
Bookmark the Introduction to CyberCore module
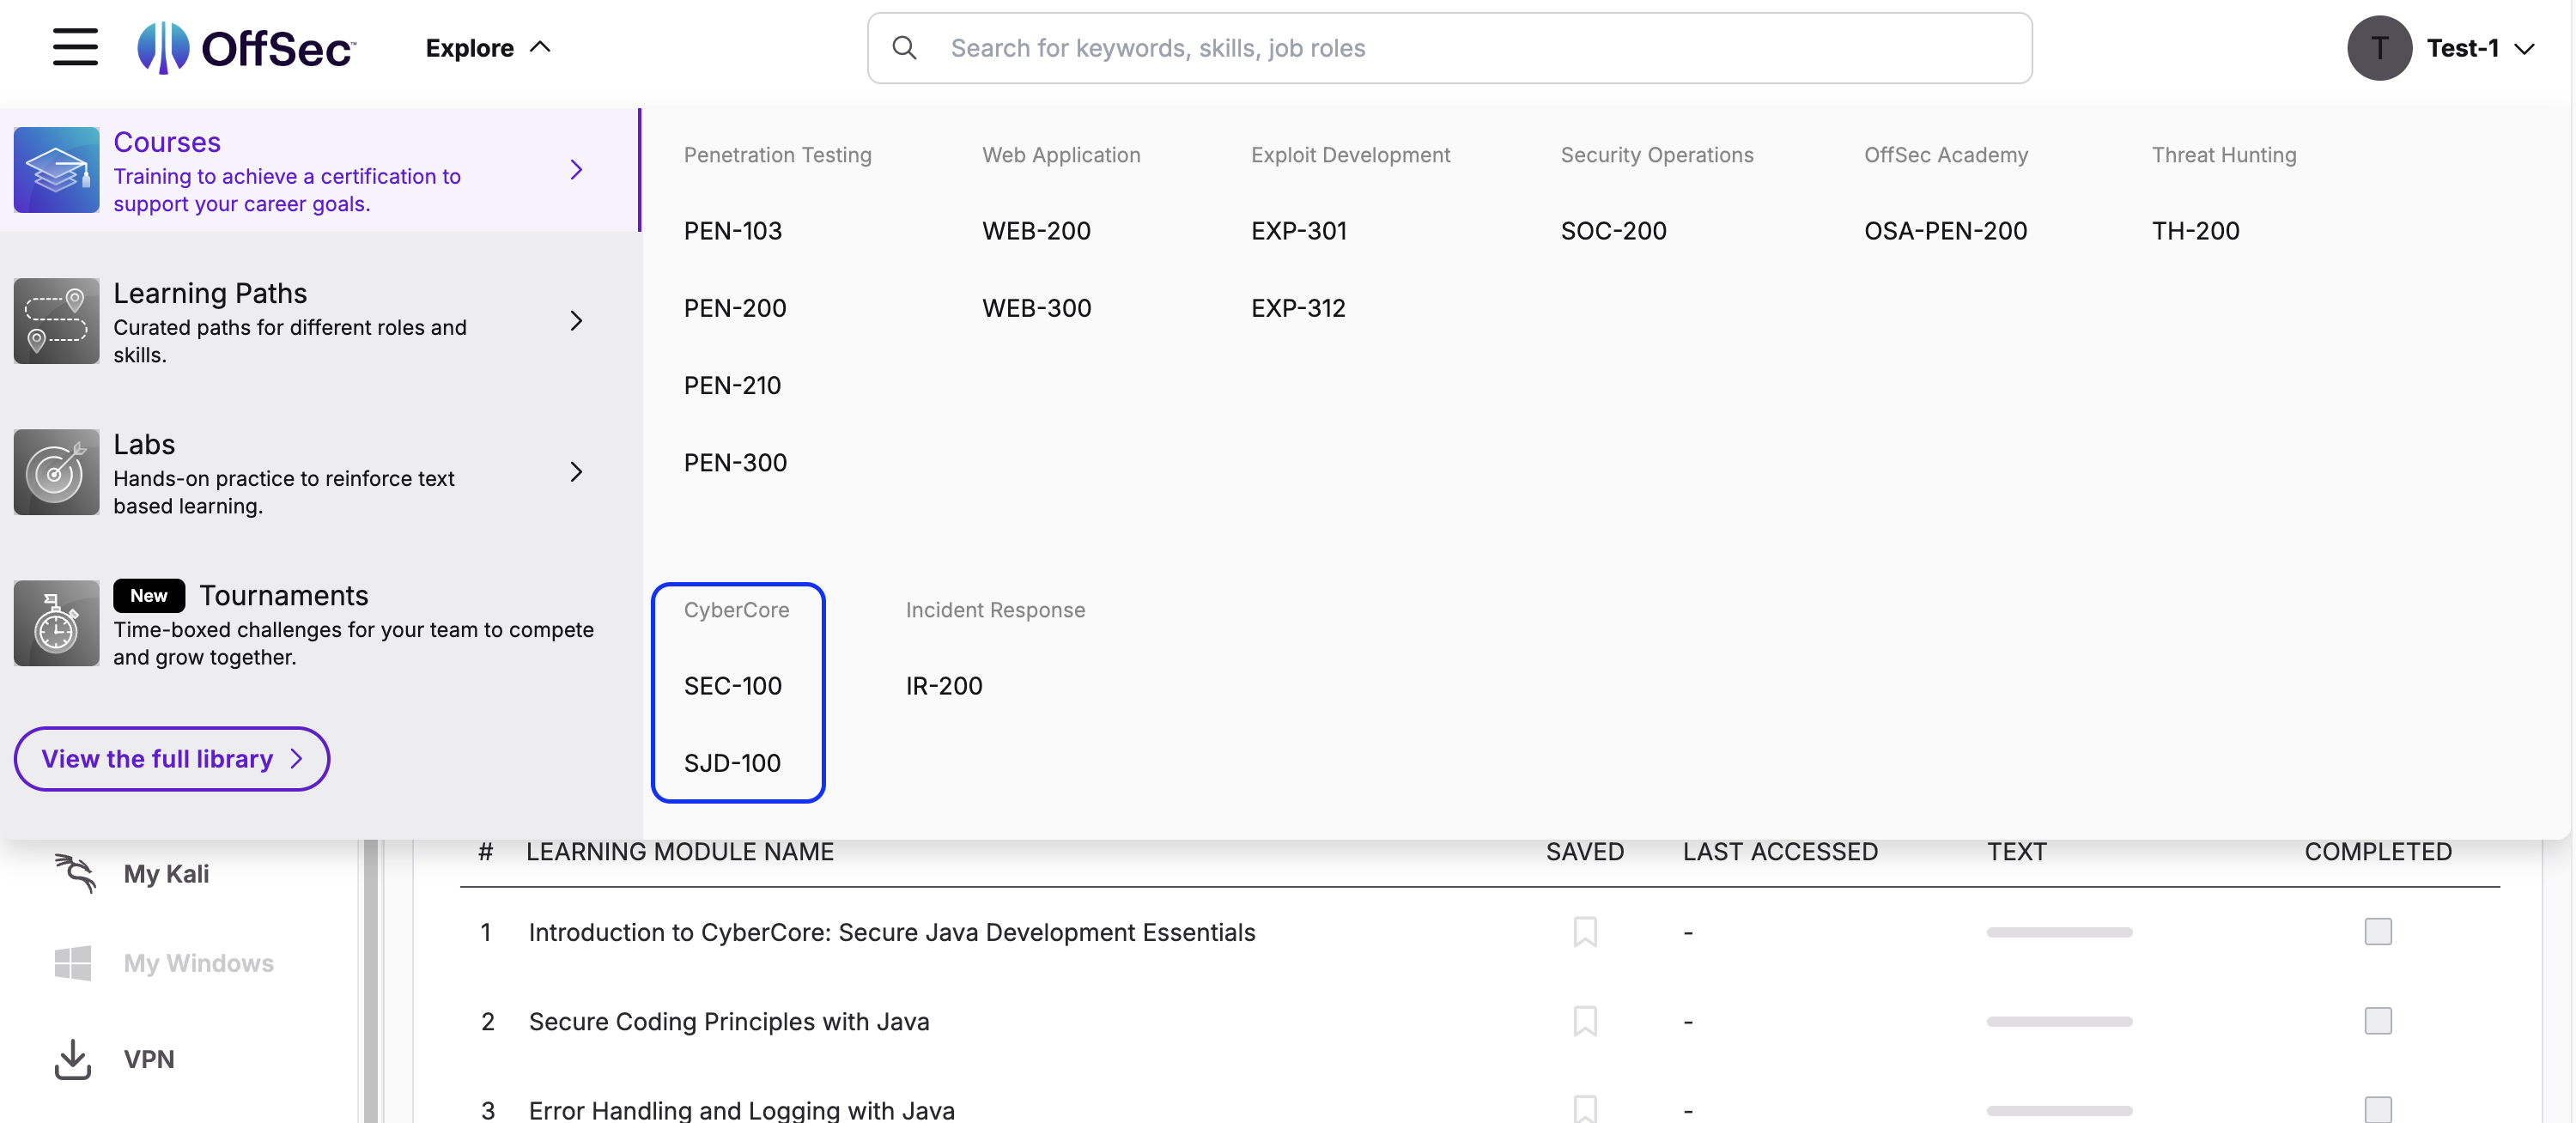(1584, 931)
